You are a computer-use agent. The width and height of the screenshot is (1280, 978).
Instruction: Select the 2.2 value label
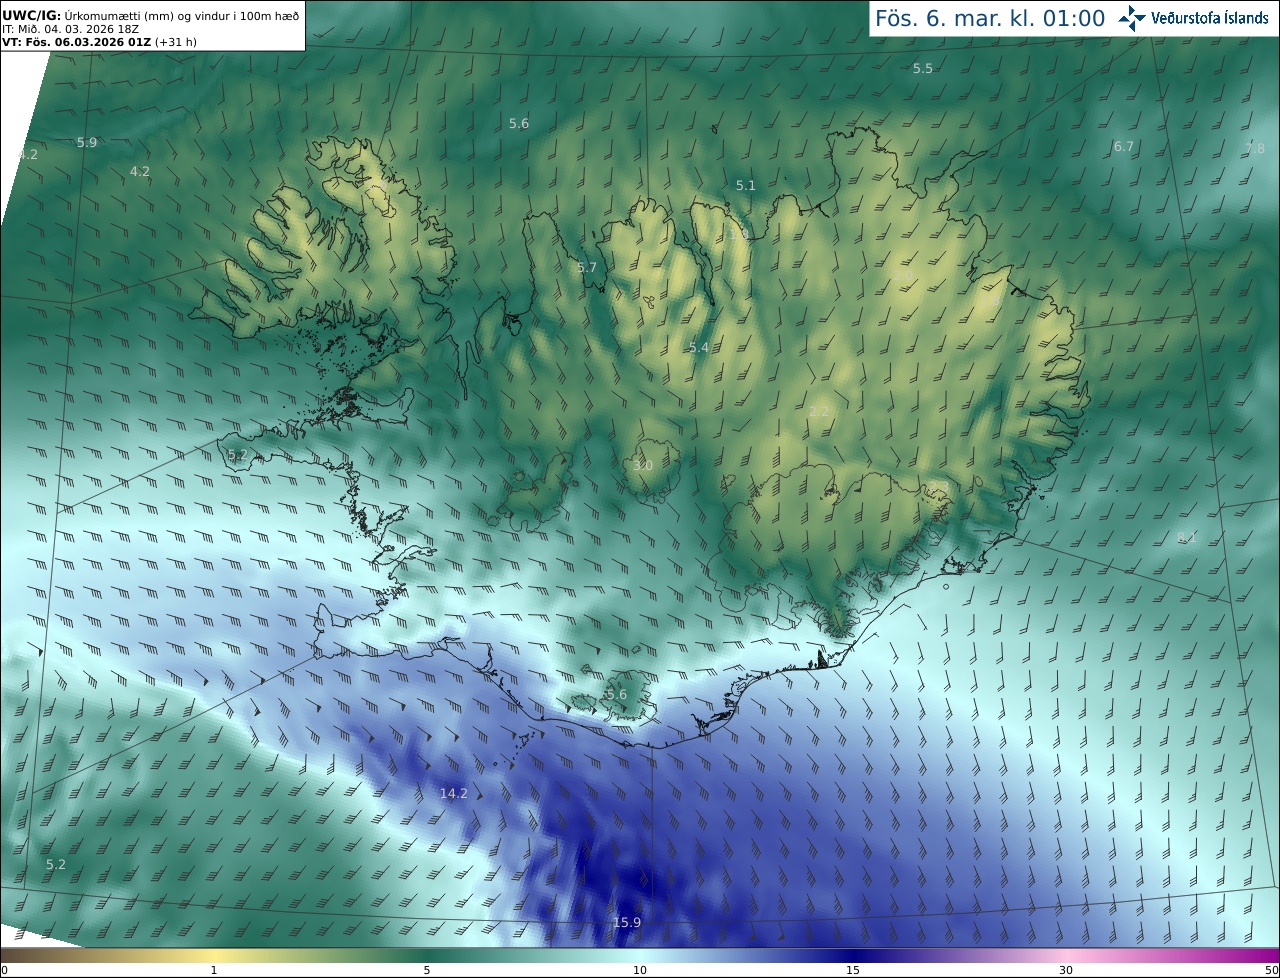(819, 411)
